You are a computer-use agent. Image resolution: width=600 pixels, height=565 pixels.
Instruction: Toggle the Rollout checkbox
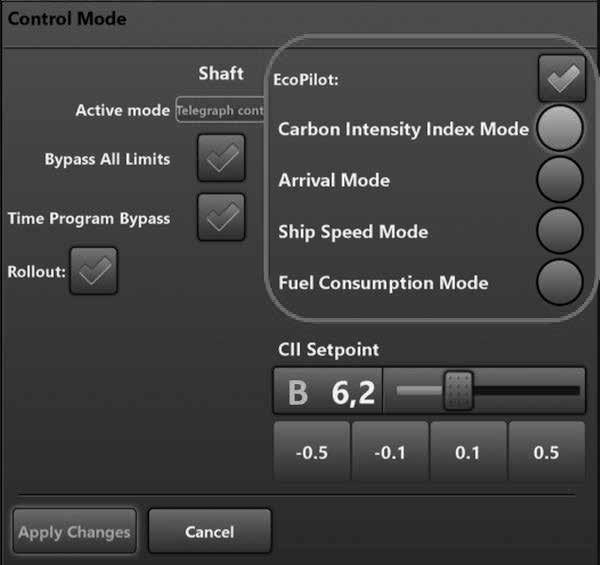(x=94, y=271)
